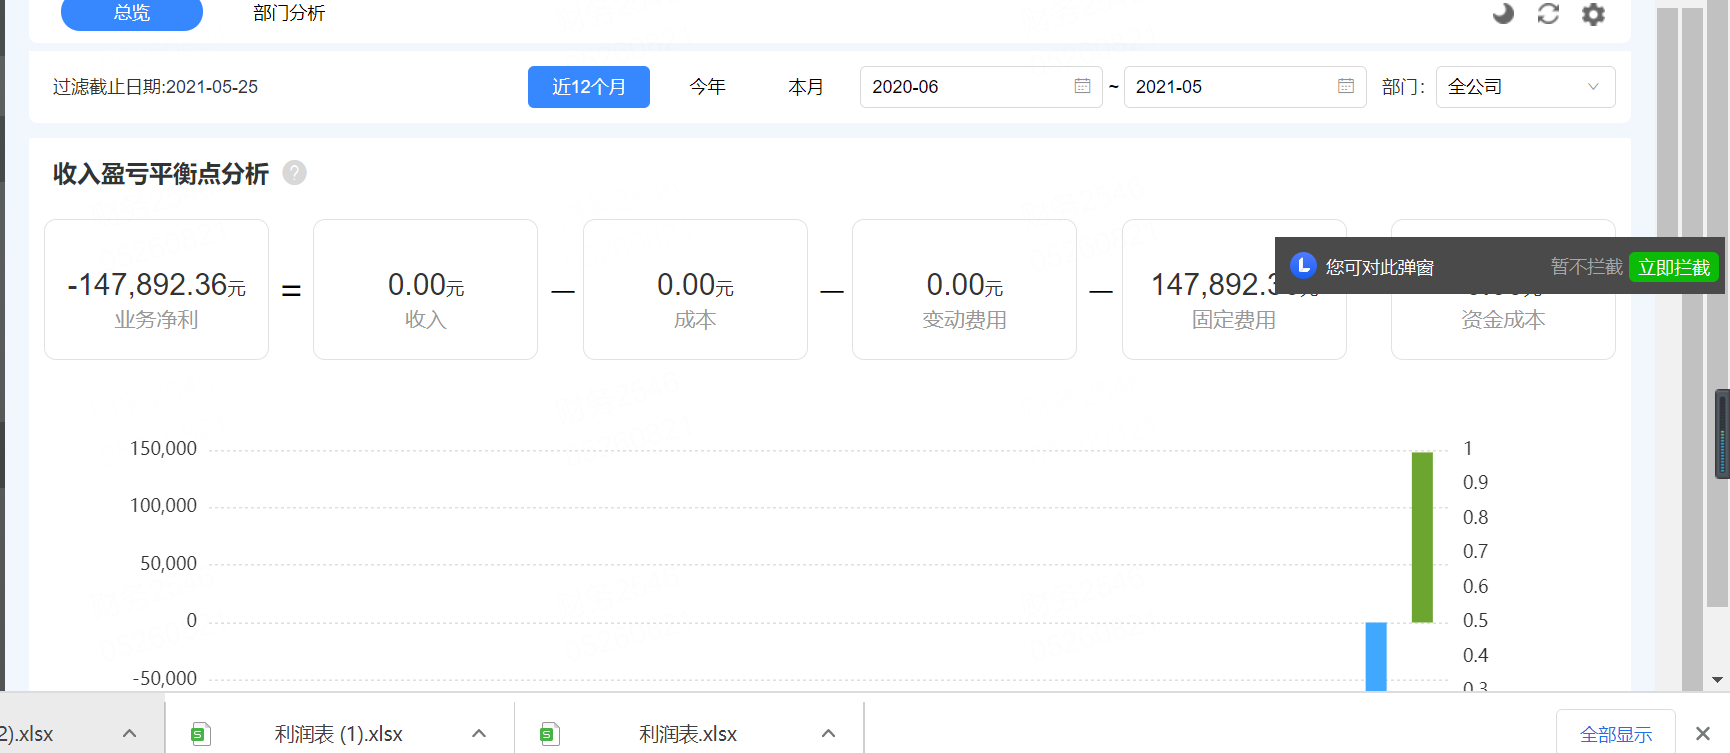Click the 变动费用 card

(964, 289)
